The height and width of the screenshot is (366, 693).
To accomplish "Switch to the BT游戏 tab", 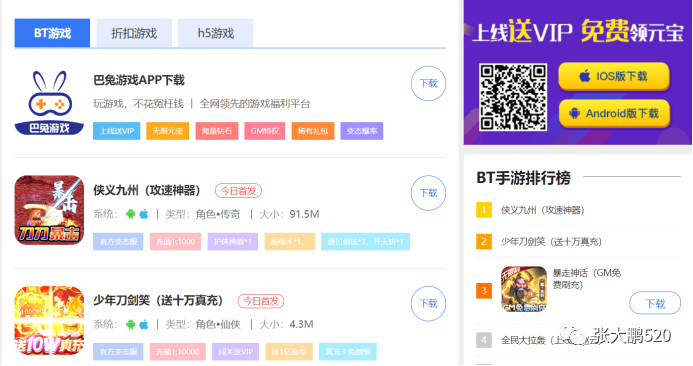I will 52,33.
